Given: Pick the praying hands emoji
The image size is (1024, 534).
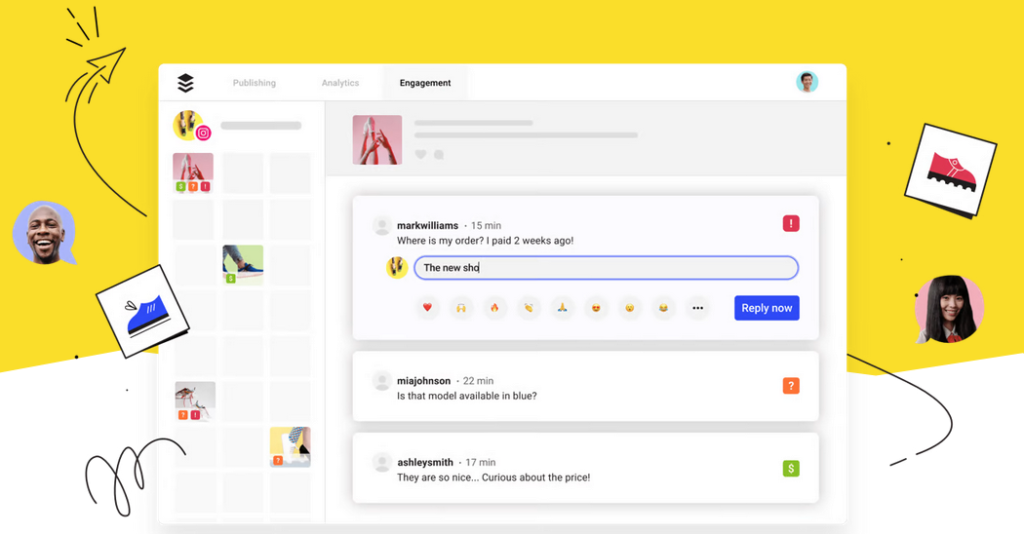Looking at the screenshot, I should [562, 308].
